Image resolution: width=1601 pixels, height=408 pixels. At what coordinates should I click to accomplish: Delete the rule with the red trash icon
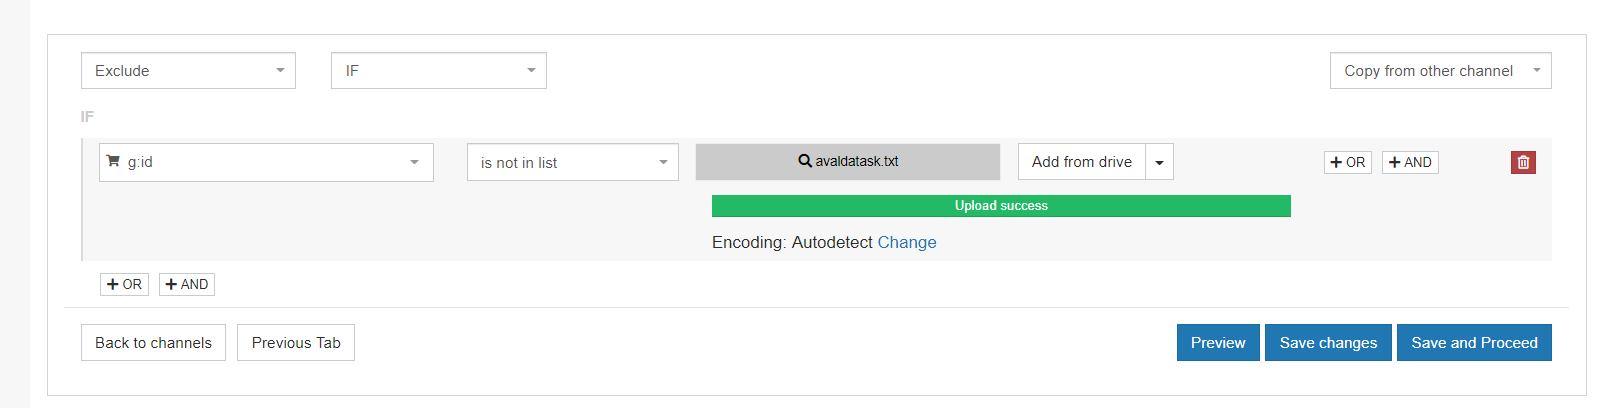pos(1522,162)
